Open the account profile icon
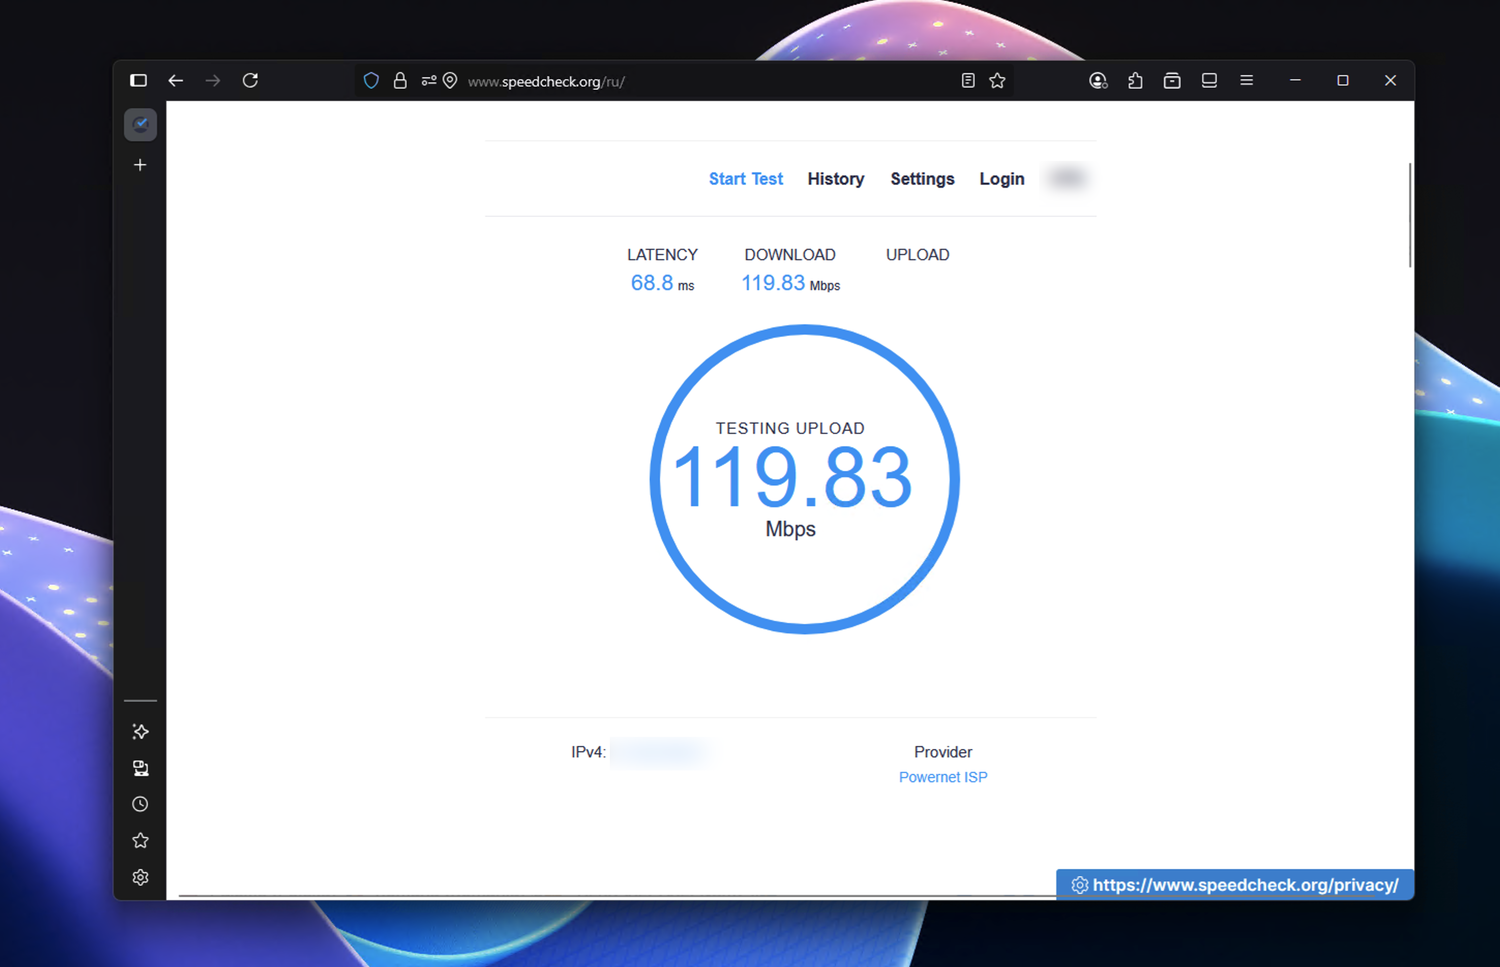 point(1098,81)
